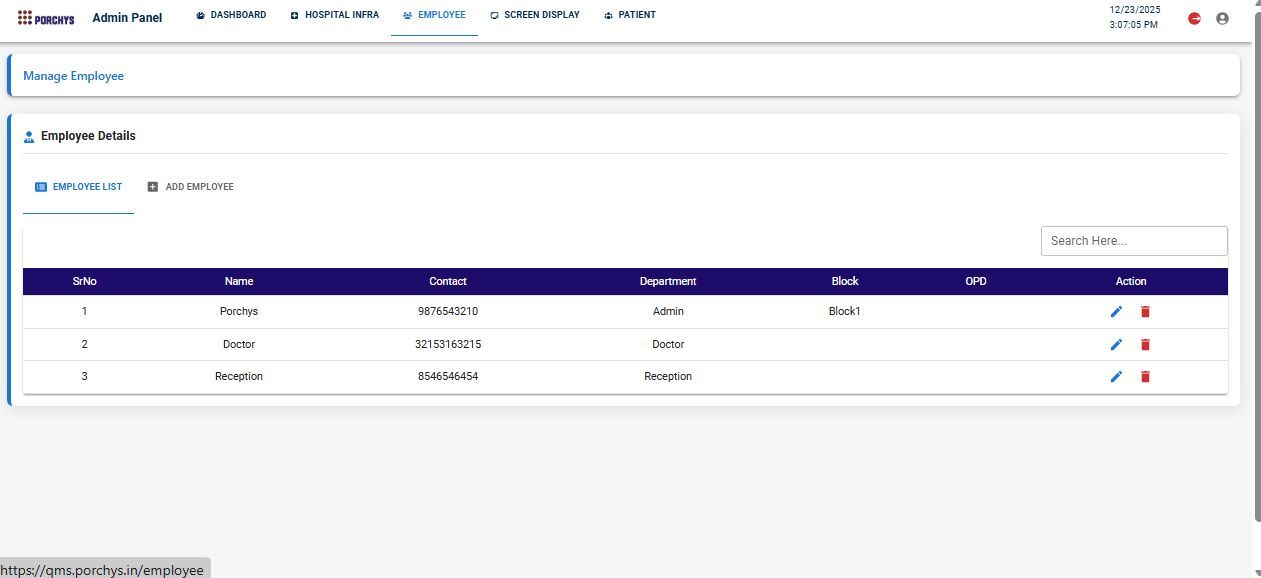This screenshot has height=578, width=1261.
Task: Navigate to the Patient section
Action: coord(630,15)
